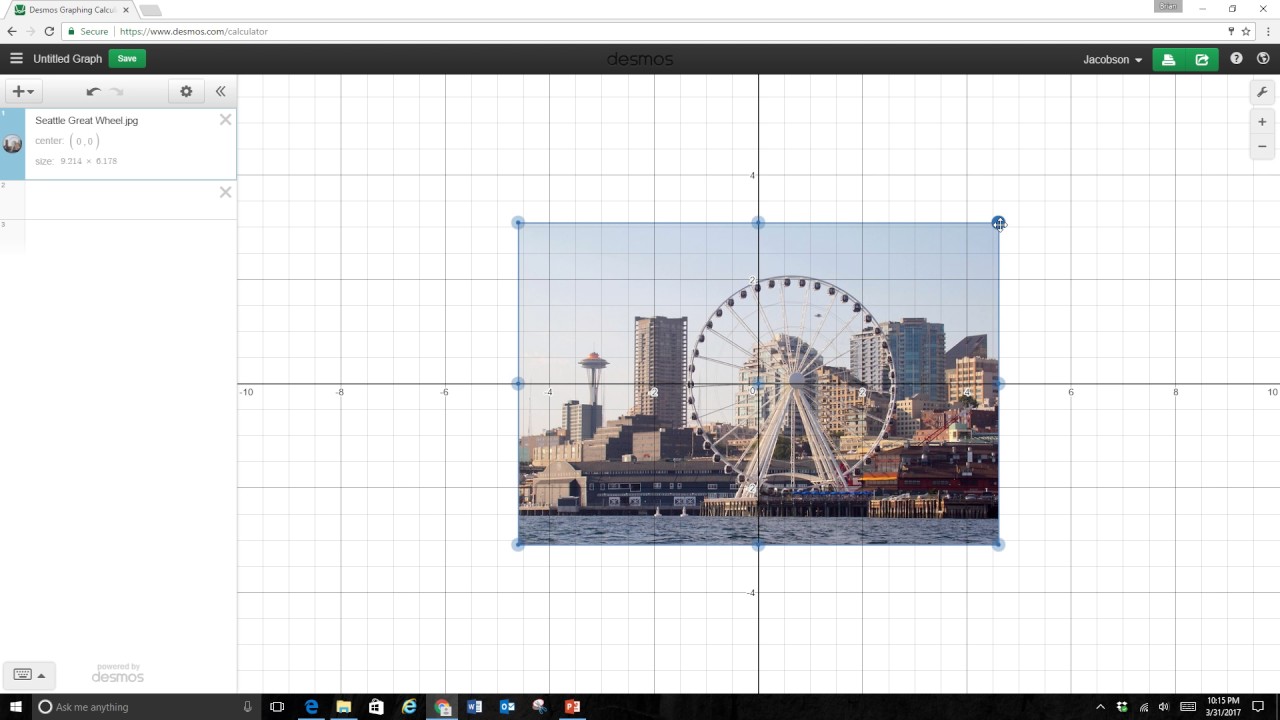Go forward in the browser
1280x720 pixels.
(x=30, y=31)
